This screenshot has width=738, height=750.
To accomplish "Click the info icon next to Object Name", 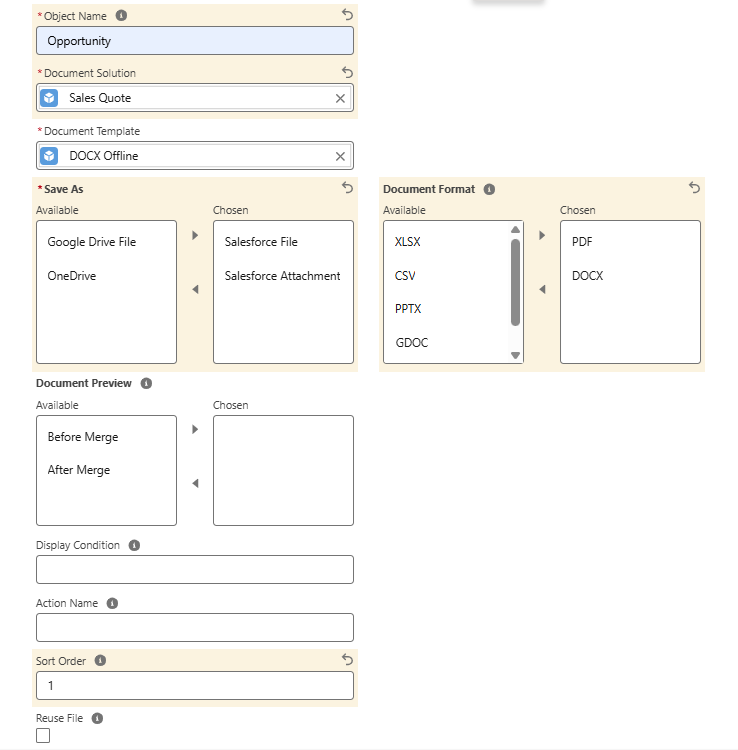I will (121, 16).
